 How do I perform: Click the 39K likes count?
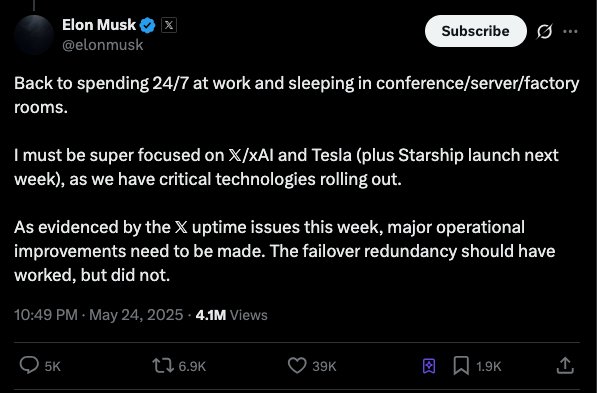[324, 366]
